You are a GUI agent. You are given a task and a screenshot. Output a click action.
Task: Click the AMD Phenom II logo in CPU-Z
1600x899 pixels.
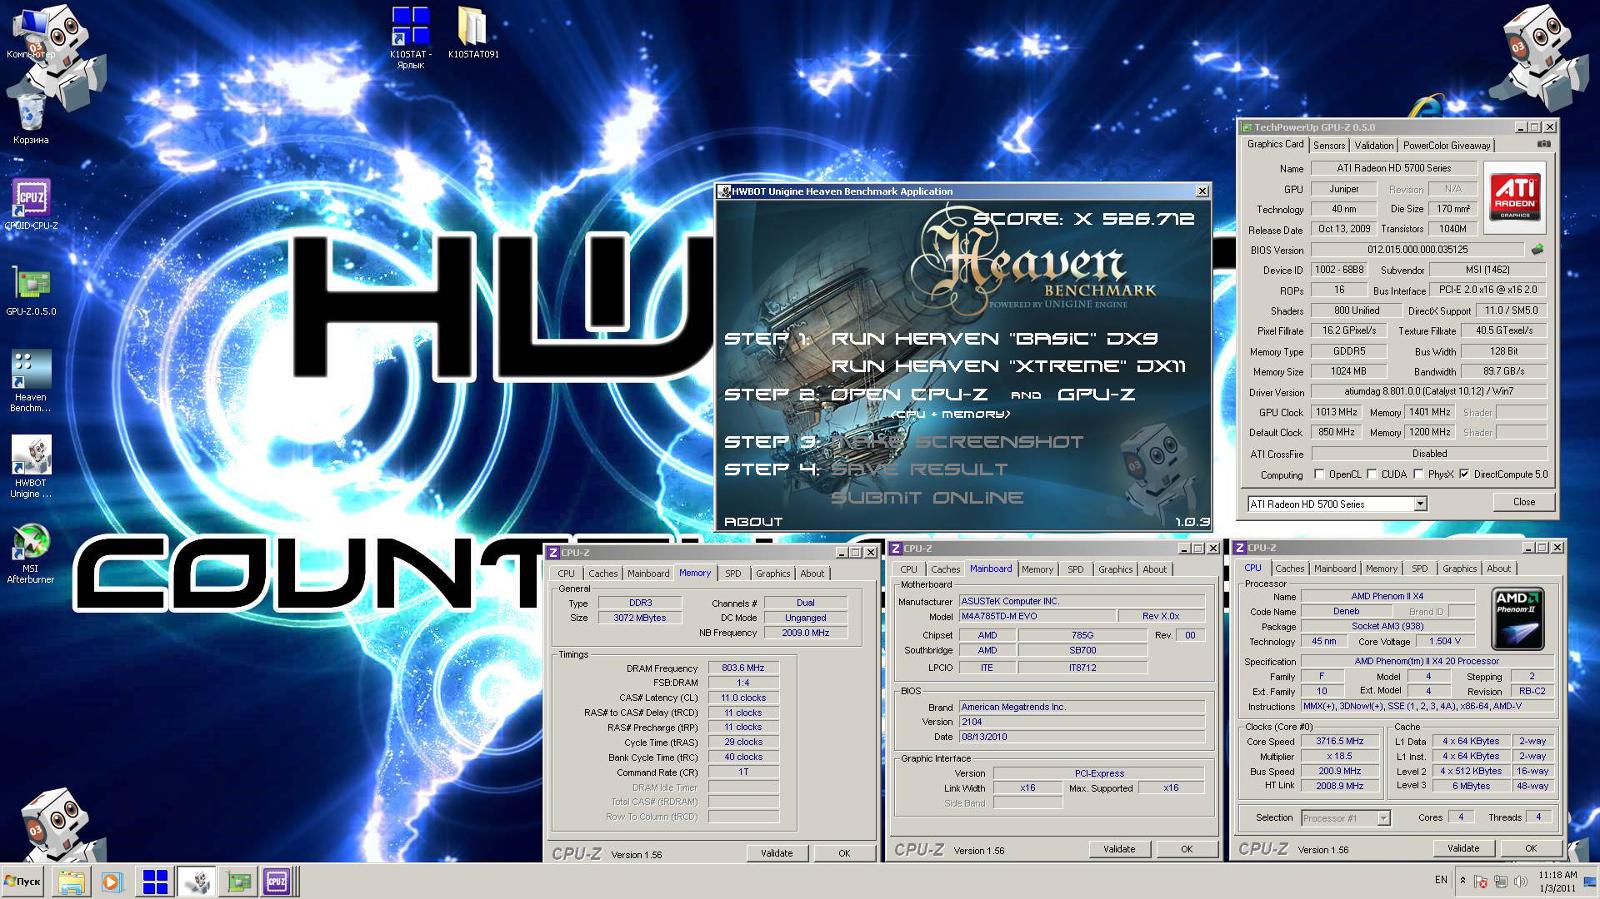point(1517,619)
